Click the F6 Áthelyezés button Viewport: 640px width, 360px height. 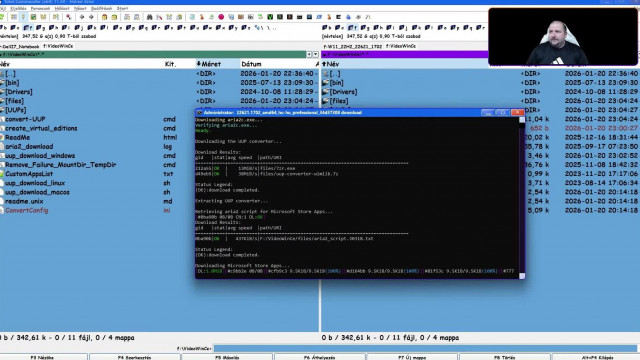tap(320, 357)
